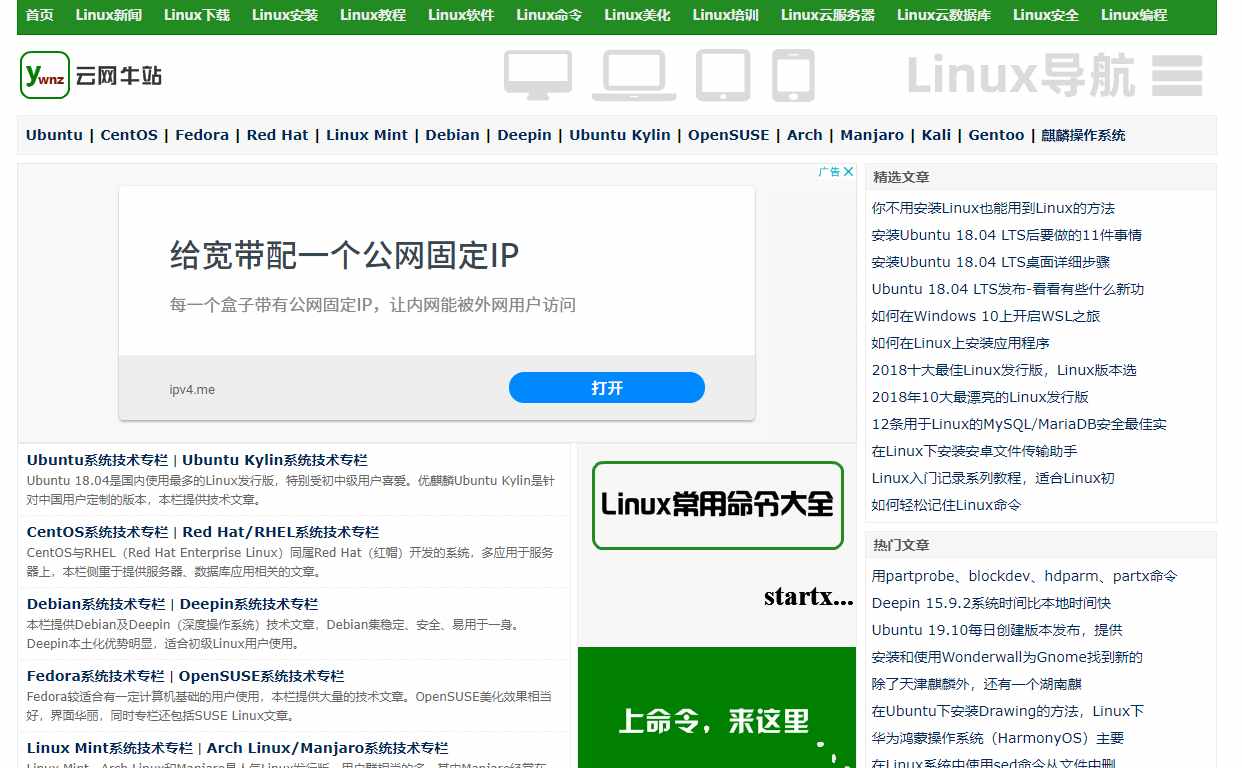Open article 如何轻松记住Linux命令
The width and height of the screenshot is (1242, 768).
coord(947,505)
